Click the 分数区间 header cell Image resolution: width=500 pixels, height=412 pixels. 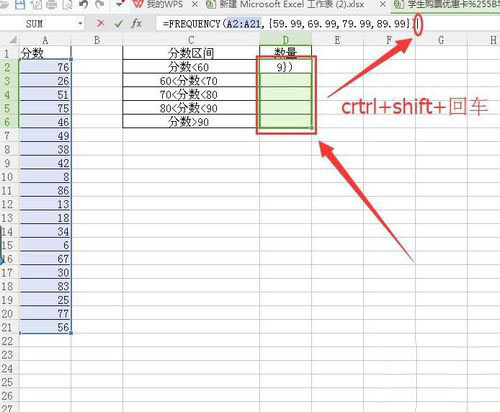pyautogui.click(x=191, y=53)
